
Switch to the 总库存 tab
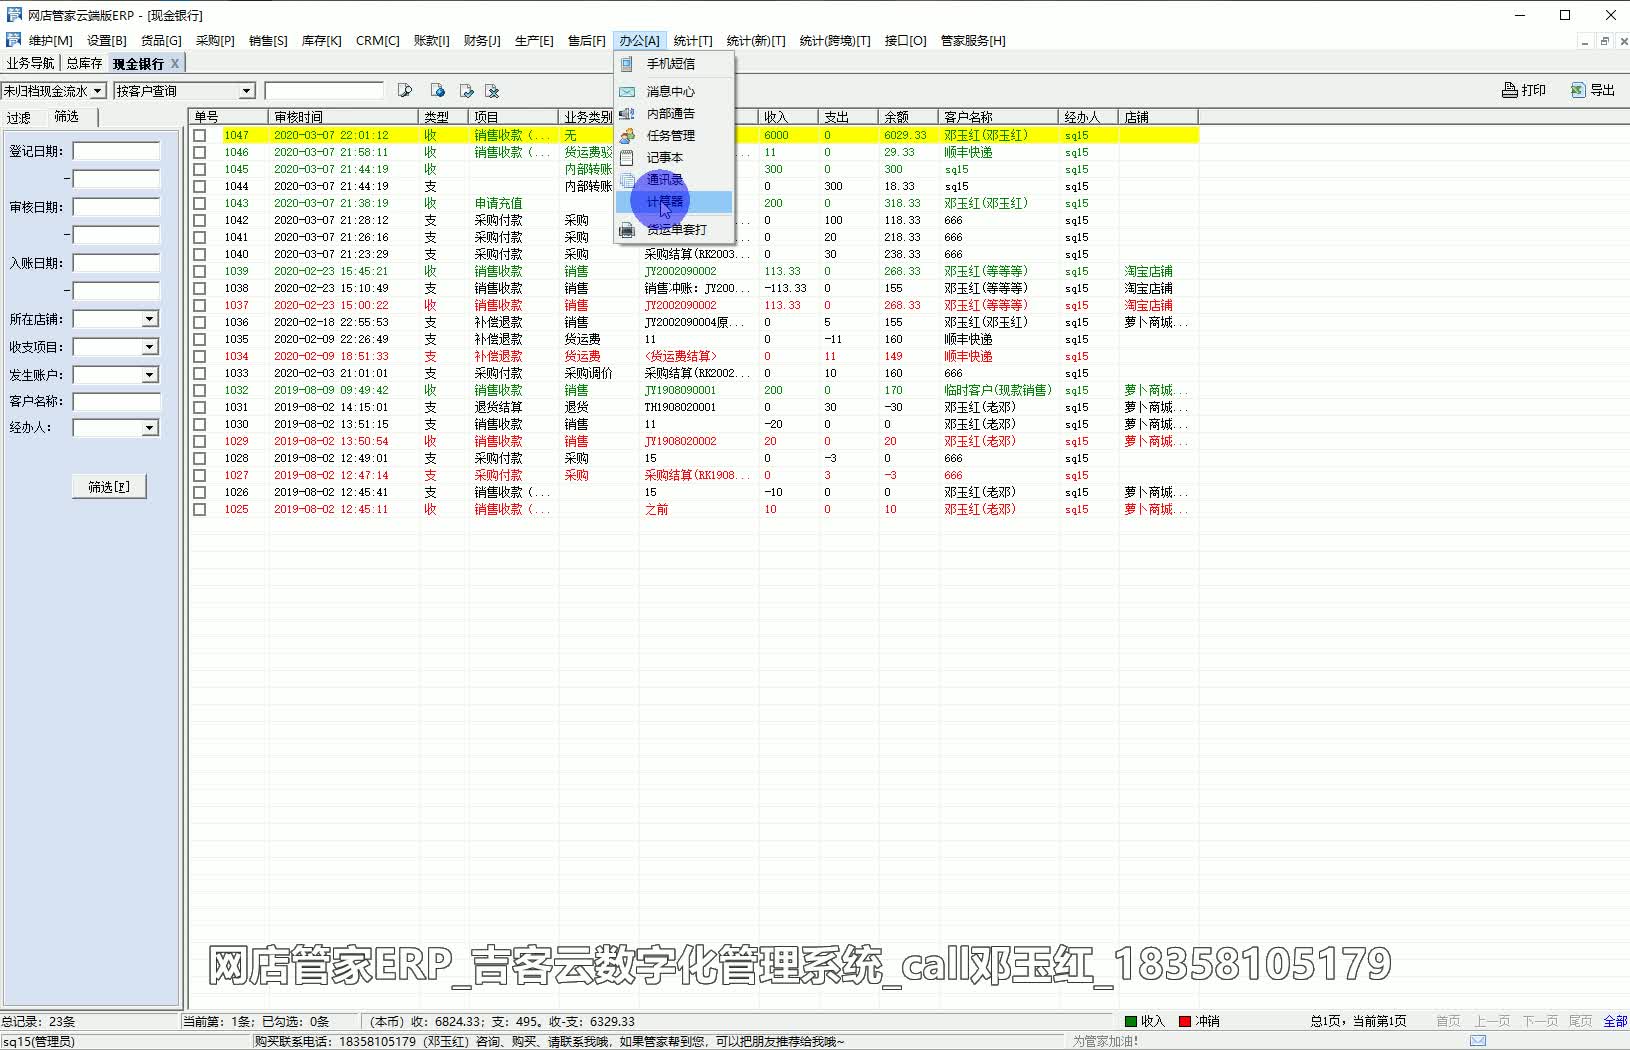pyautogui.click(x=85, y=63)
